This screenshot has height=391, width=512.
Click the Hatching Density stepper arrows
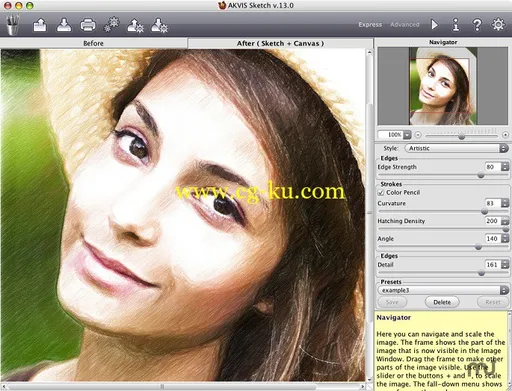pos(505,221)
